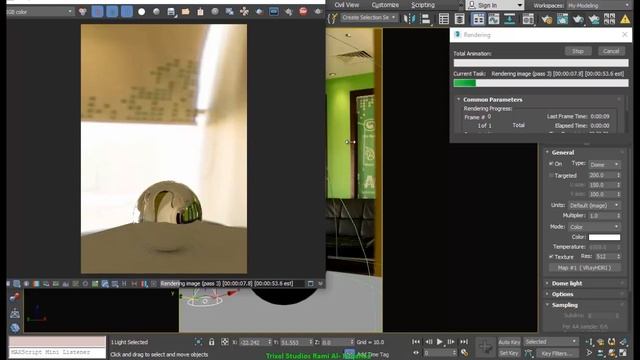Screen dimensions: 640x360
Task: Toggle the Layer Explorer icon
Action: (x=460, y=18)
